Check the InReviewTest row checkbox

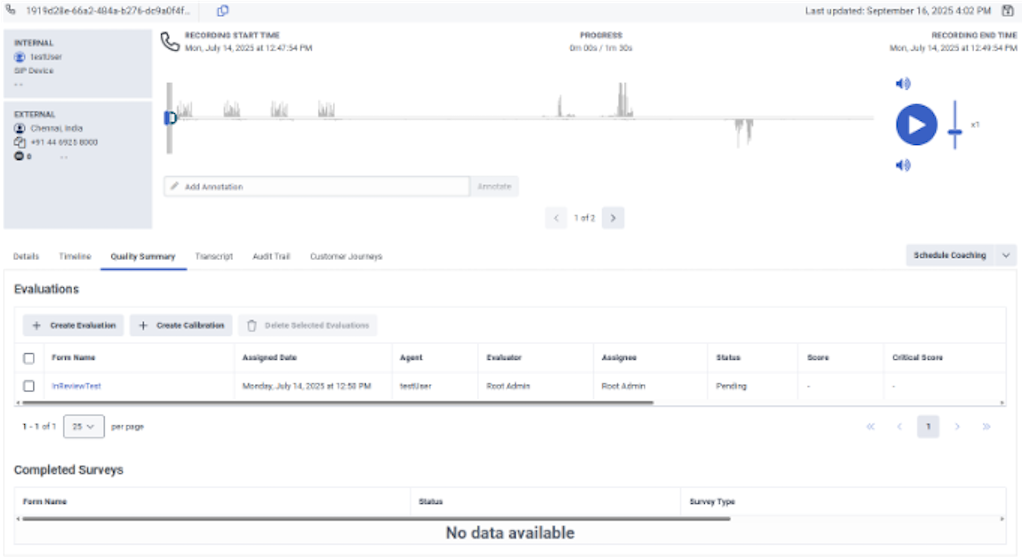point(29,386)
